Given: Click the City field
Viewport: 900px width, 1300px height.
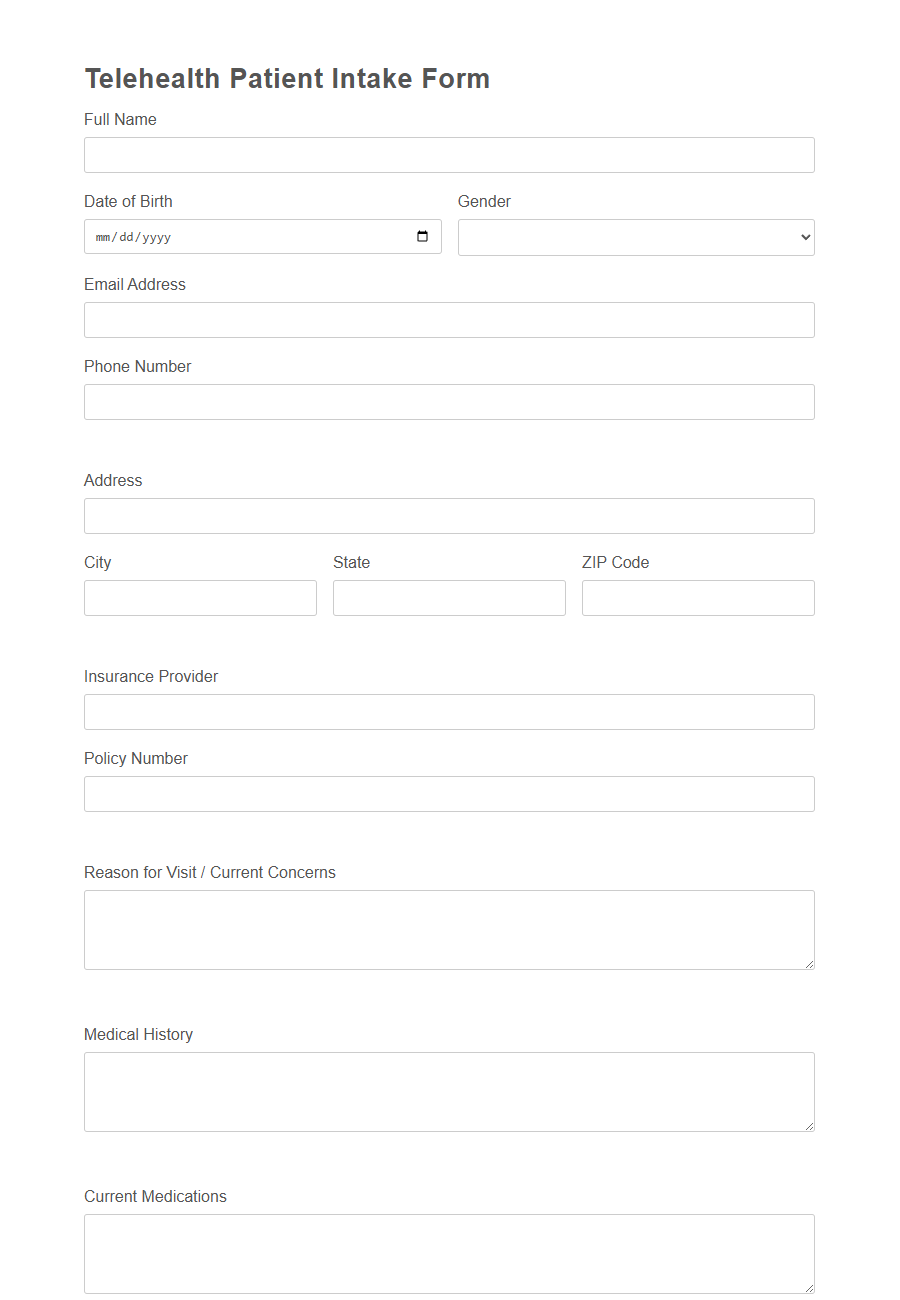Looking at the screenshot, I should tap(200, 597).
